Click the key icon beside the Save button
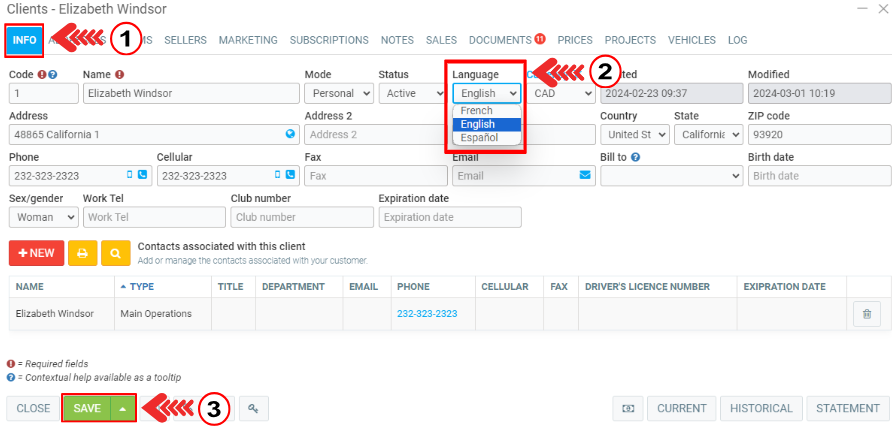The height and width of the screenshot is (427, 892). [x=254, y=408]
